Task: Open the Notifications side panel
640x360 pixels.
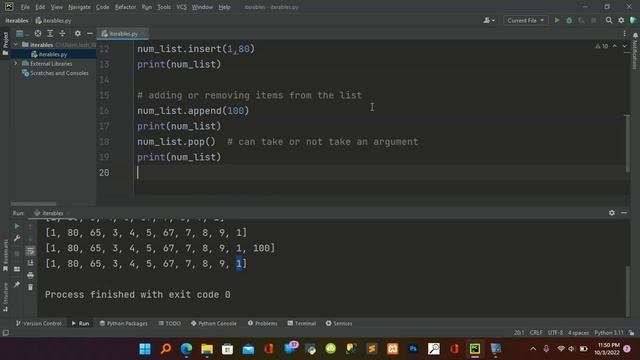Action: (x=635, y=51)
